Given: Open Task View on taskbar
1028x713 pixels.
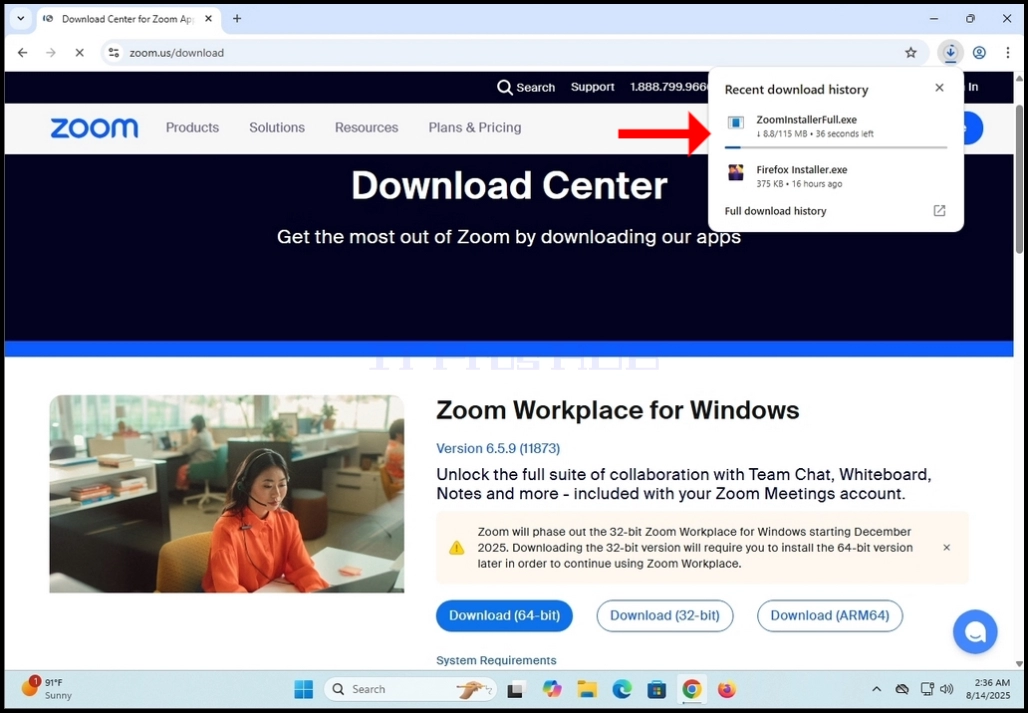Looking at the screenshot, I should pyautogui.click(x=516, y=689).
